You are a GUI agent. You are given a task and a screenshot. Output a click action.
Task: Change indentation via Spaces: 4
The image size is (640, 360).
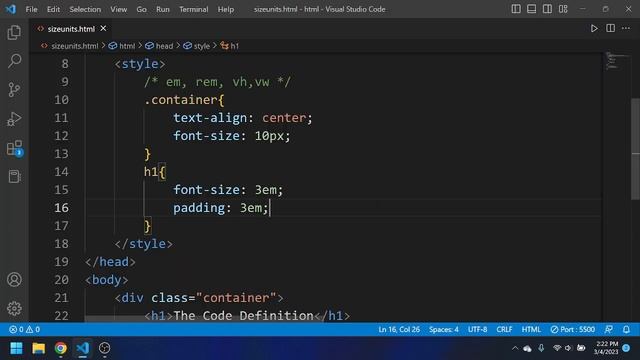444,329
